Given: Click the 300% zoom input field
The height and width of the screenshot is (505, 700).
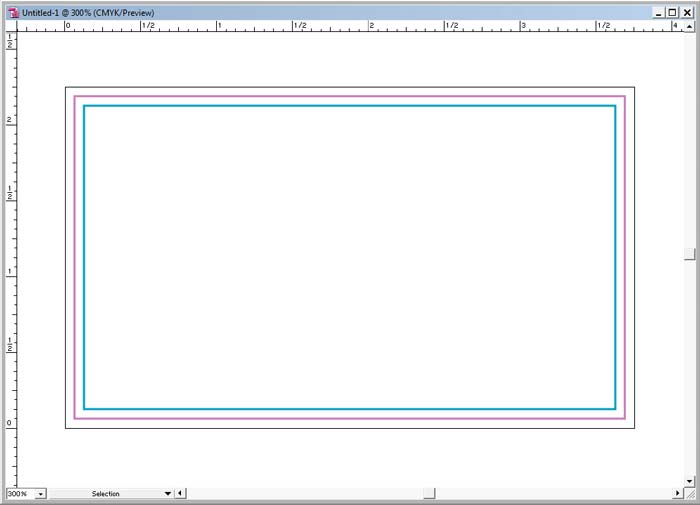Looking at the screenshot, I should pyautogui.click(x=21, y=494).
